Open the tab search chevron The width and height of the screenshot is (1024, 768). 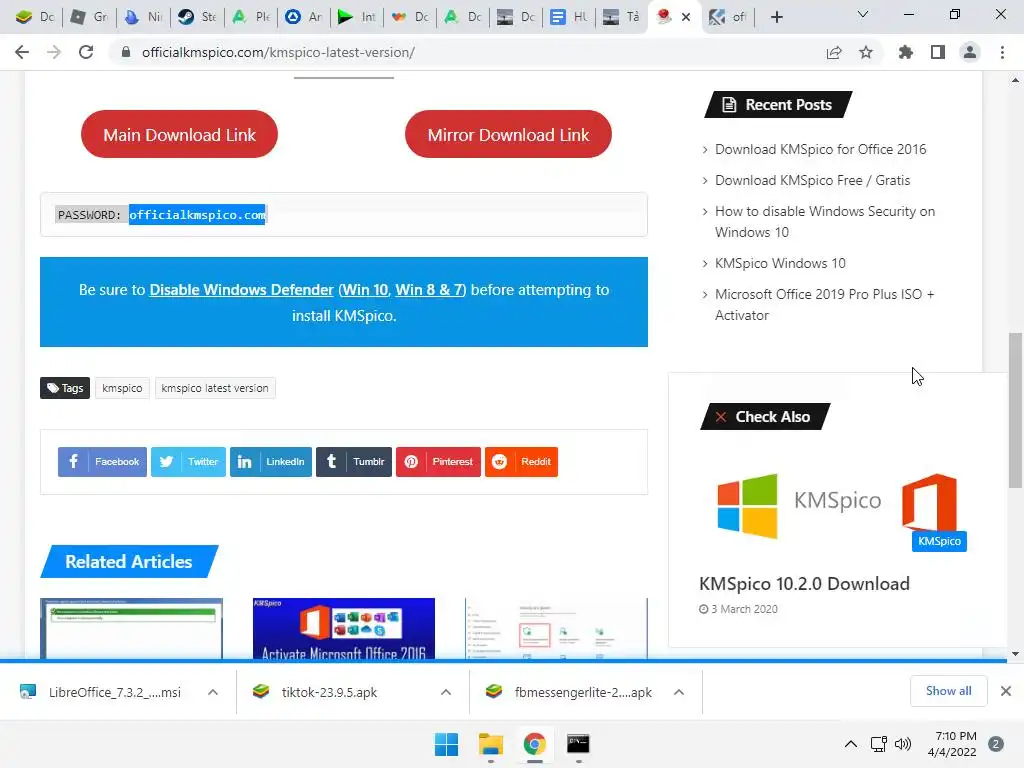point(863,14)
